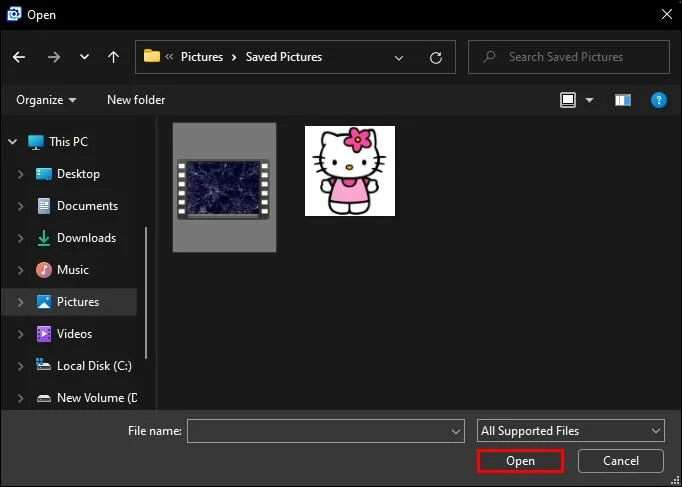Click the Open button
This screenshot has height=487, width=682.
pos(520,461)
